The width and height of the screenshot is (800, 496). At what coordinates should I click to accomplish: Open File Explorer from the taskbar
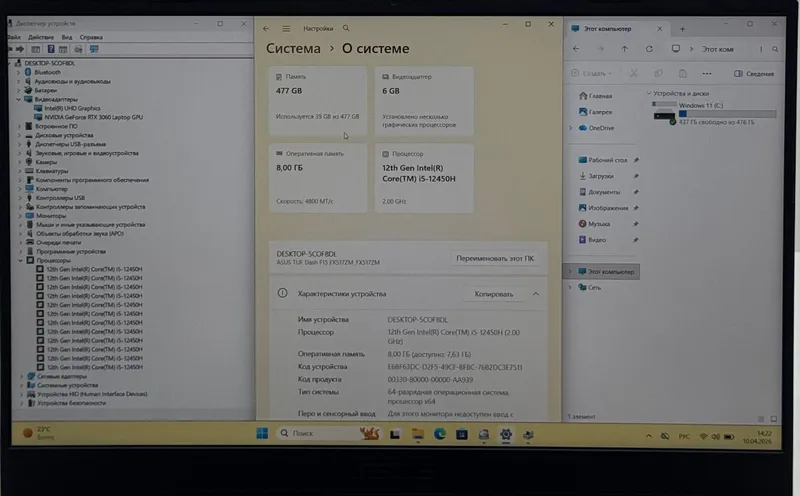coord(418,434)
